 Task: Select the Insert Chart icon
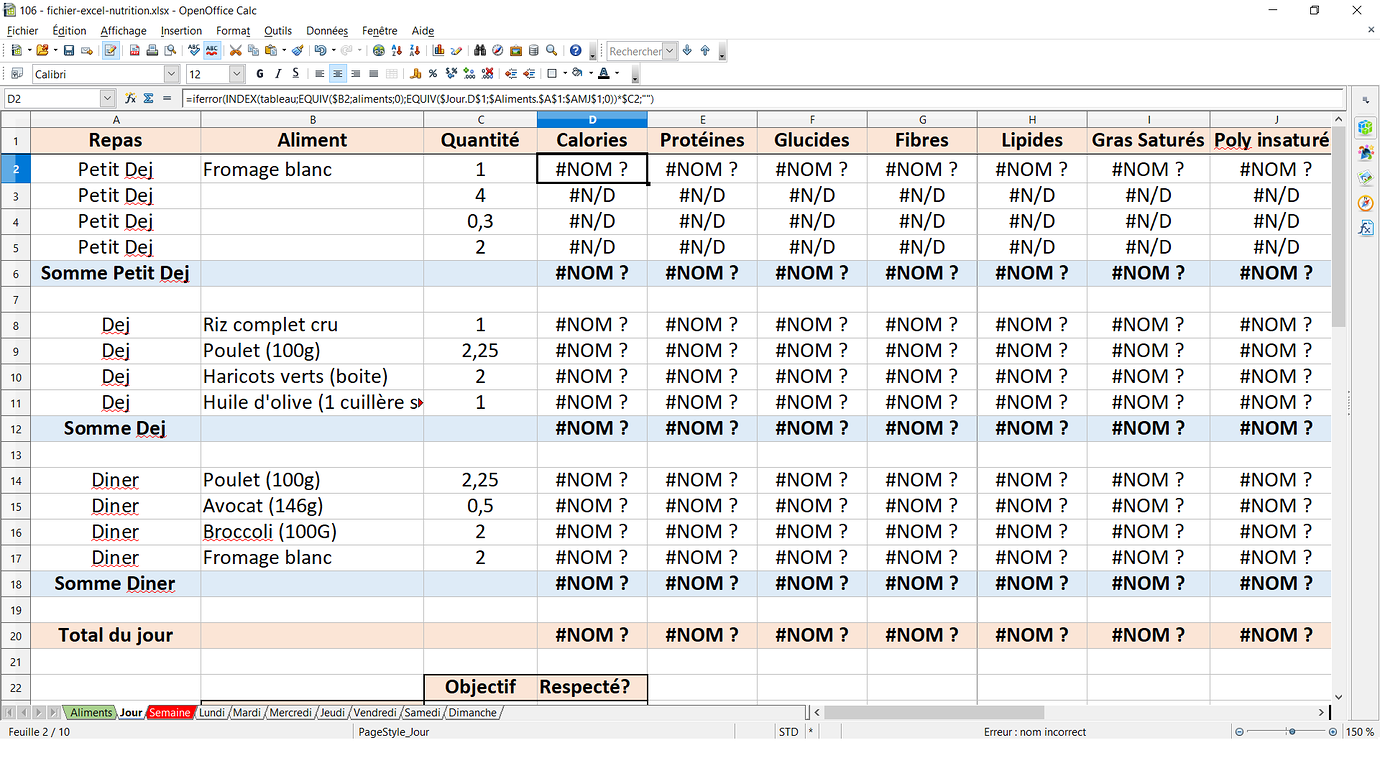pyautogui.click(x=438, y=51)
